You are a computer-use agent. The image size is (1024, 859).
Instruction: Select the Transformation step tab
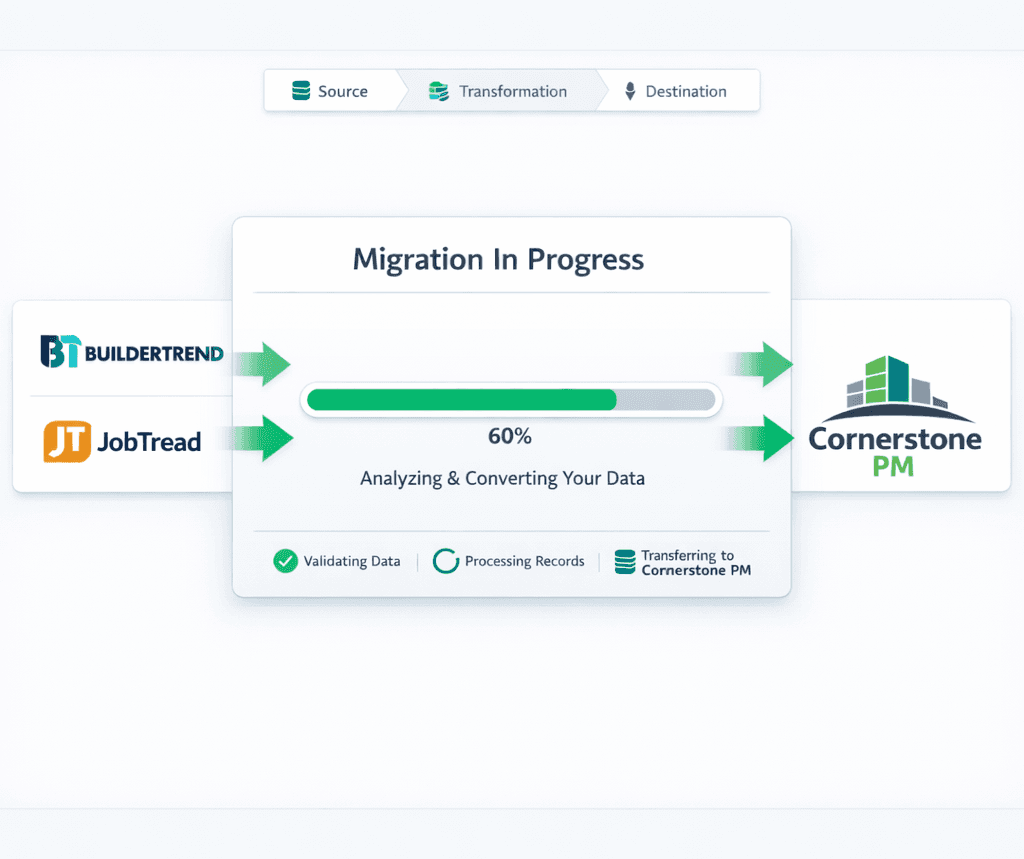coord(501,91)
